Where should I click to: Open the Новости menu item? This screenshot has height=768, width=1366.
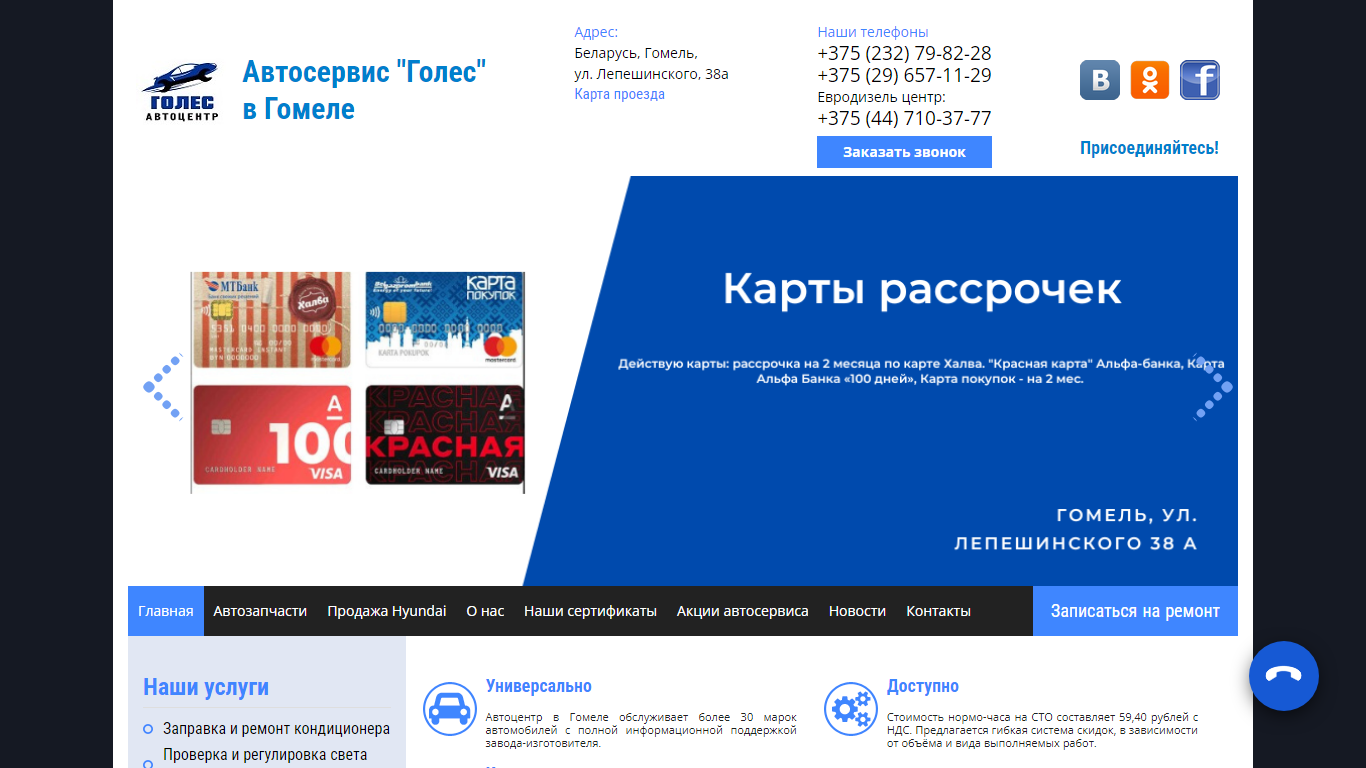click(857, 611)
